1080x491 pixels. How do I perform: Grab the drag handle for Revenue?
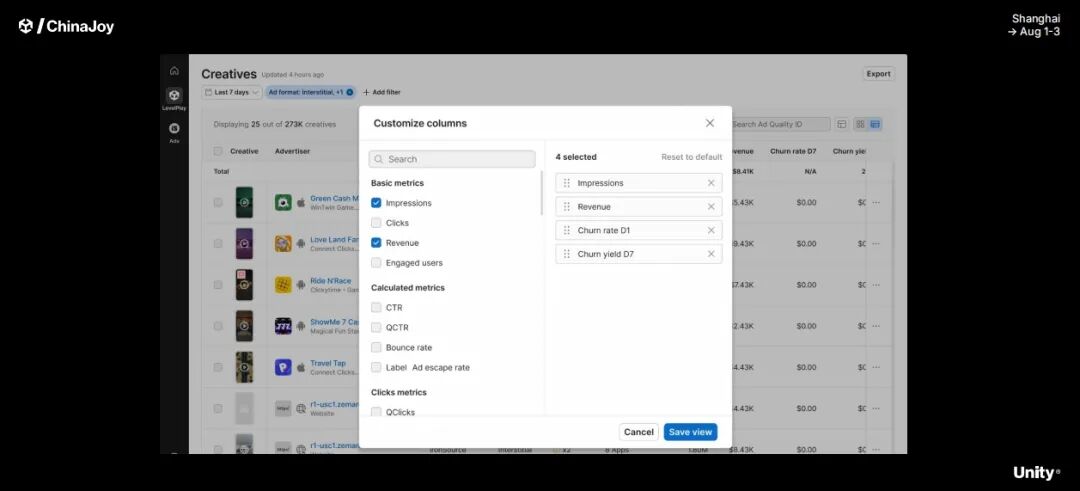point(566,207)
